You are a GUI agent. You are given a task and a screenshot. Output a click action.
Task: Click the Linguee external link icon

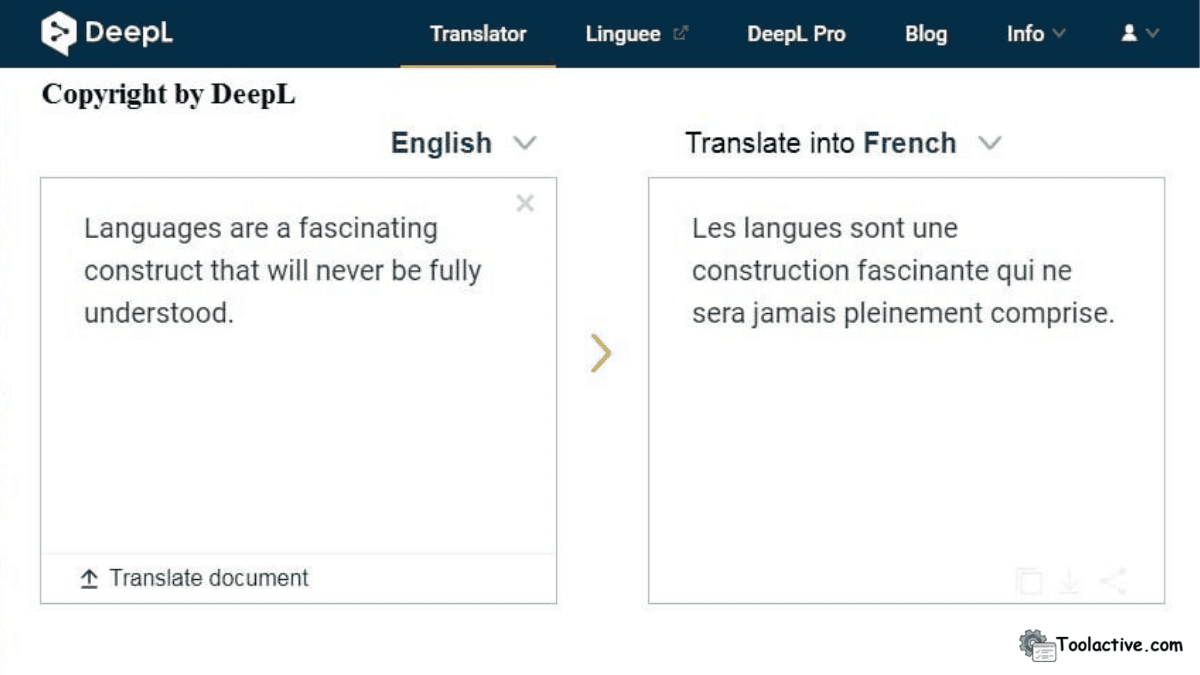click(682, 32)
